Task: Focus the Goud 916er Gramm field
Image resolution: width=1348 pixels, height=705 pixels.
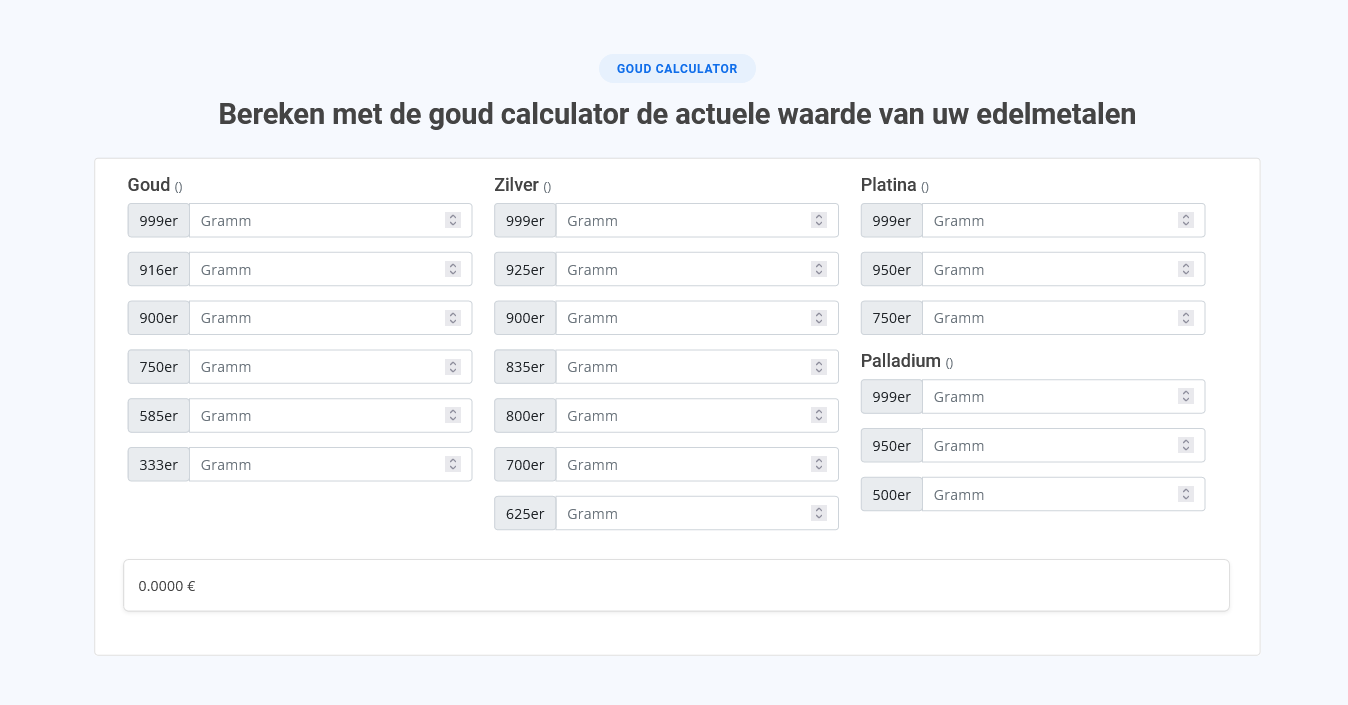Action: click(316, 270)
